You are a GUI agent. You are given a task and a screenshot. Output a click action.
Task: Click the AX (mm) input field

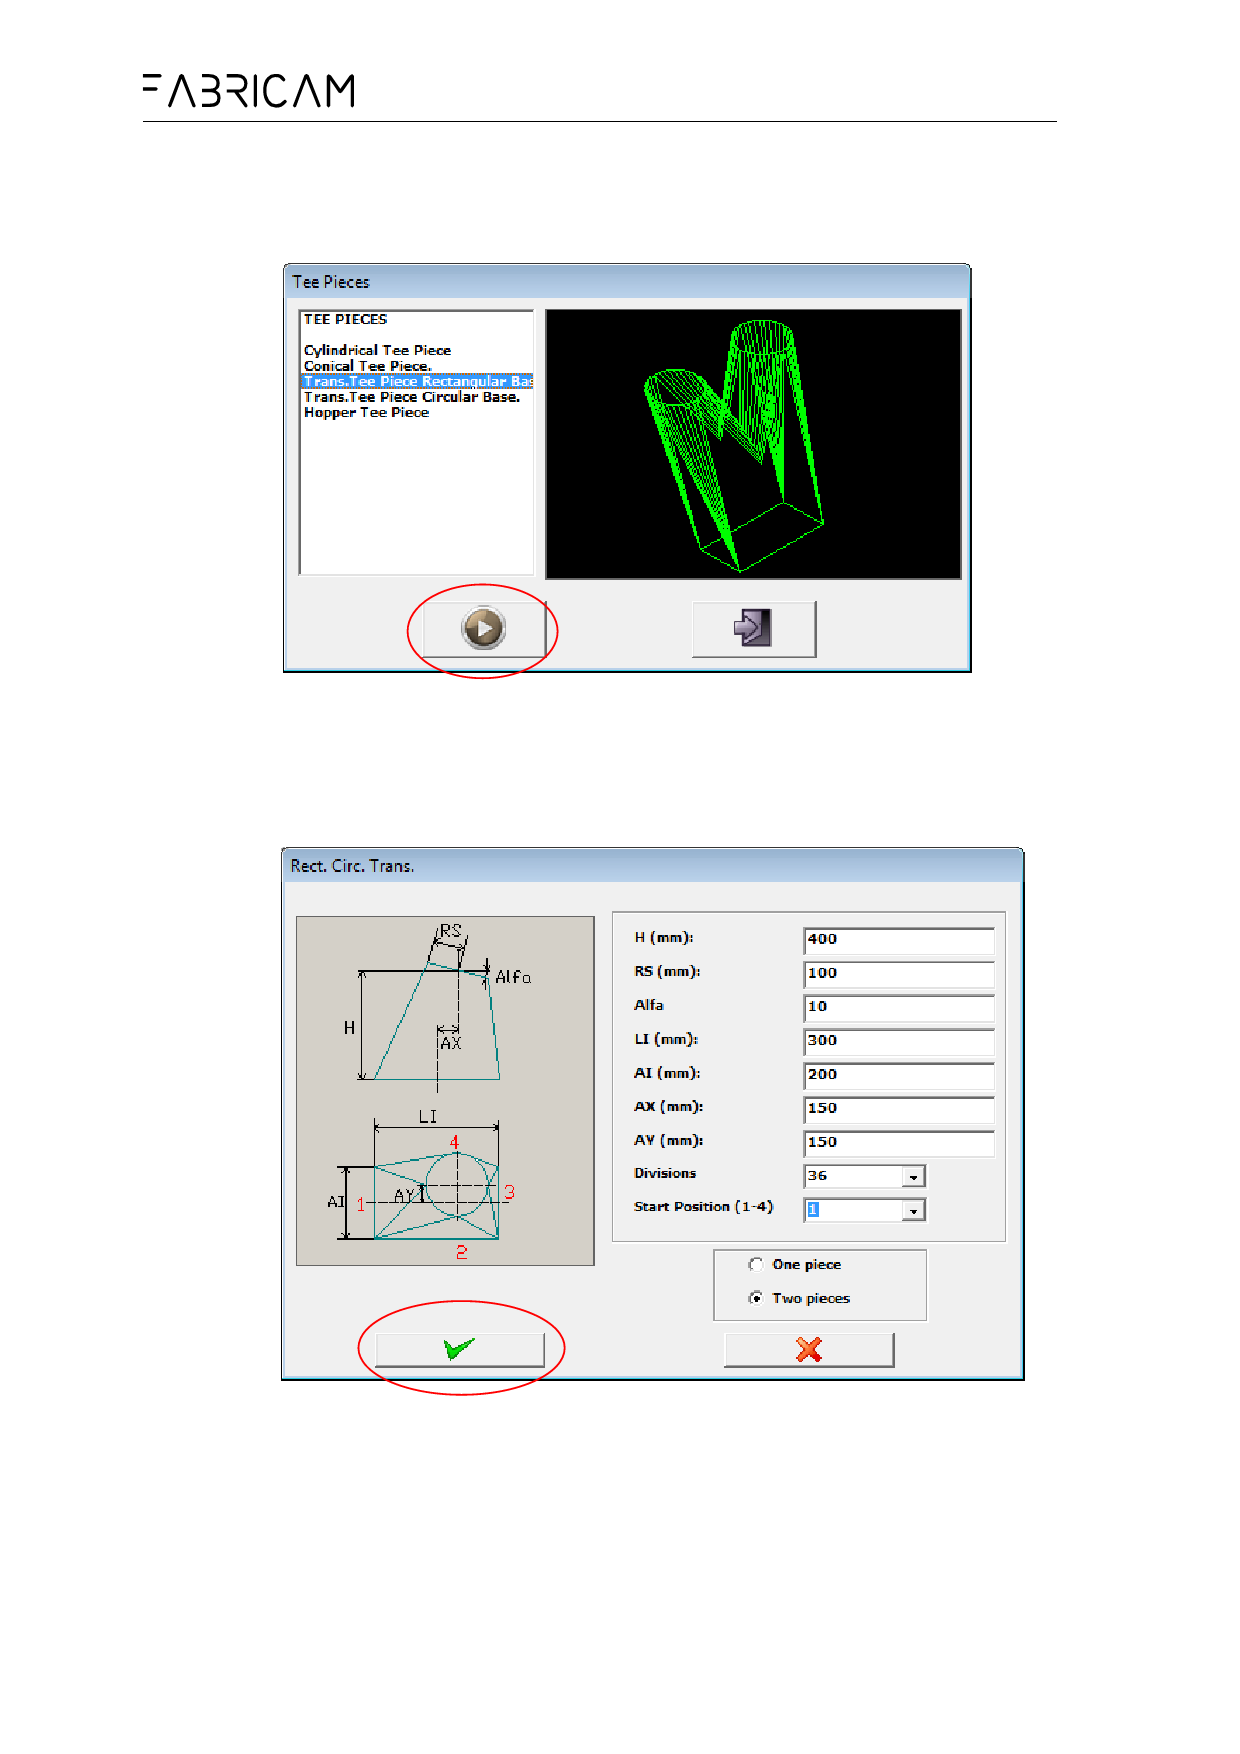(897, 1108)
